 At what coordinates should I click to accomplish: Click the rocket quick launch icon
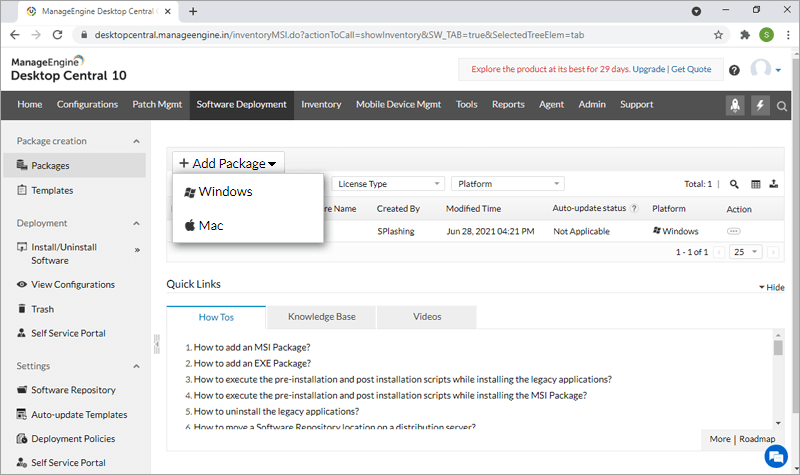735,105
